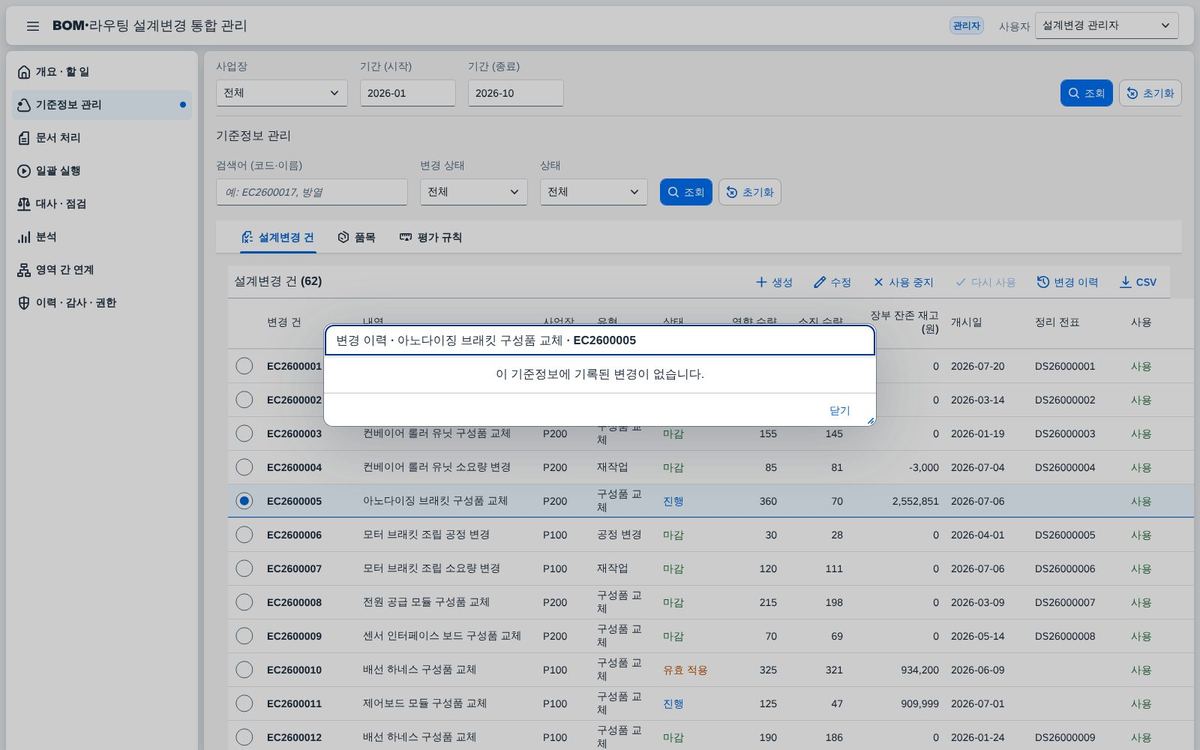1200x750 pixels.
Task: Click the play icon beside 일괄 실행
Action: 24,171
